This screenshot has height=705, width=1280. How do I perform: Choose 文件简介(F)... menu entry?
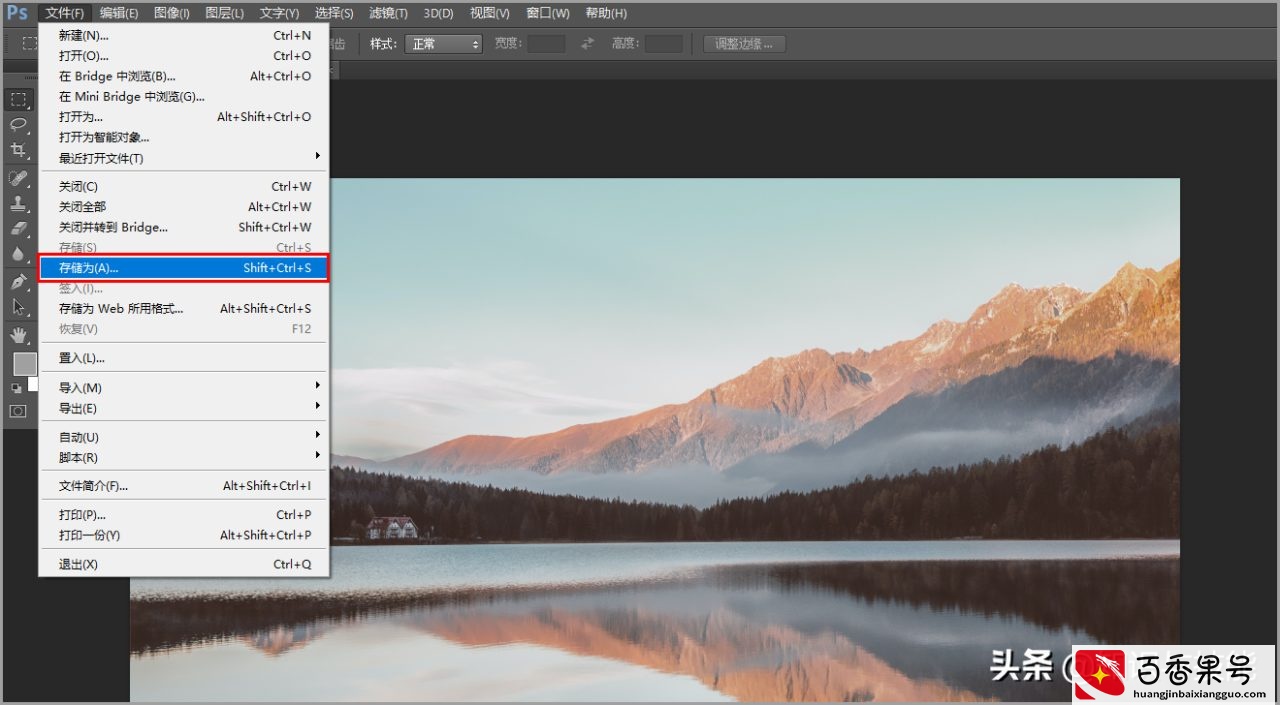click(x=183, y=486)
